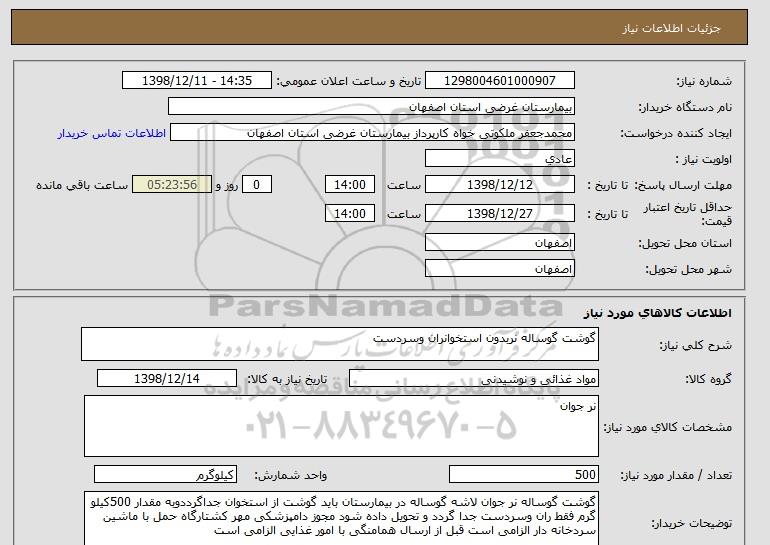Click the remaining days field showing 0
The width and height of the screenshot is (770, 545).
coord(256,185)
